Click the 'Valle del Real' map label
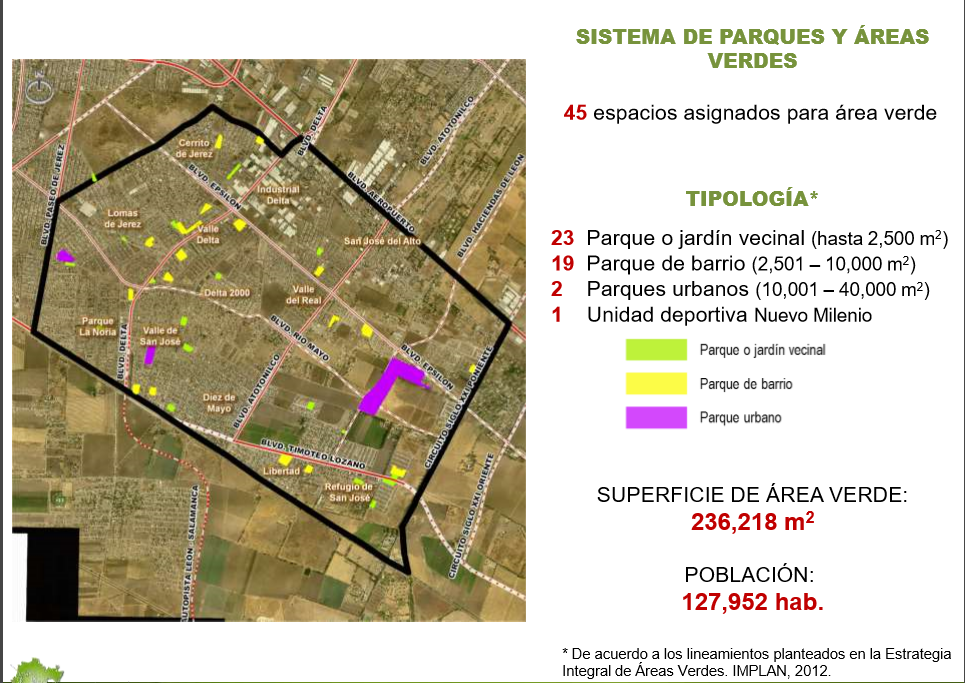 pos(303,295)
